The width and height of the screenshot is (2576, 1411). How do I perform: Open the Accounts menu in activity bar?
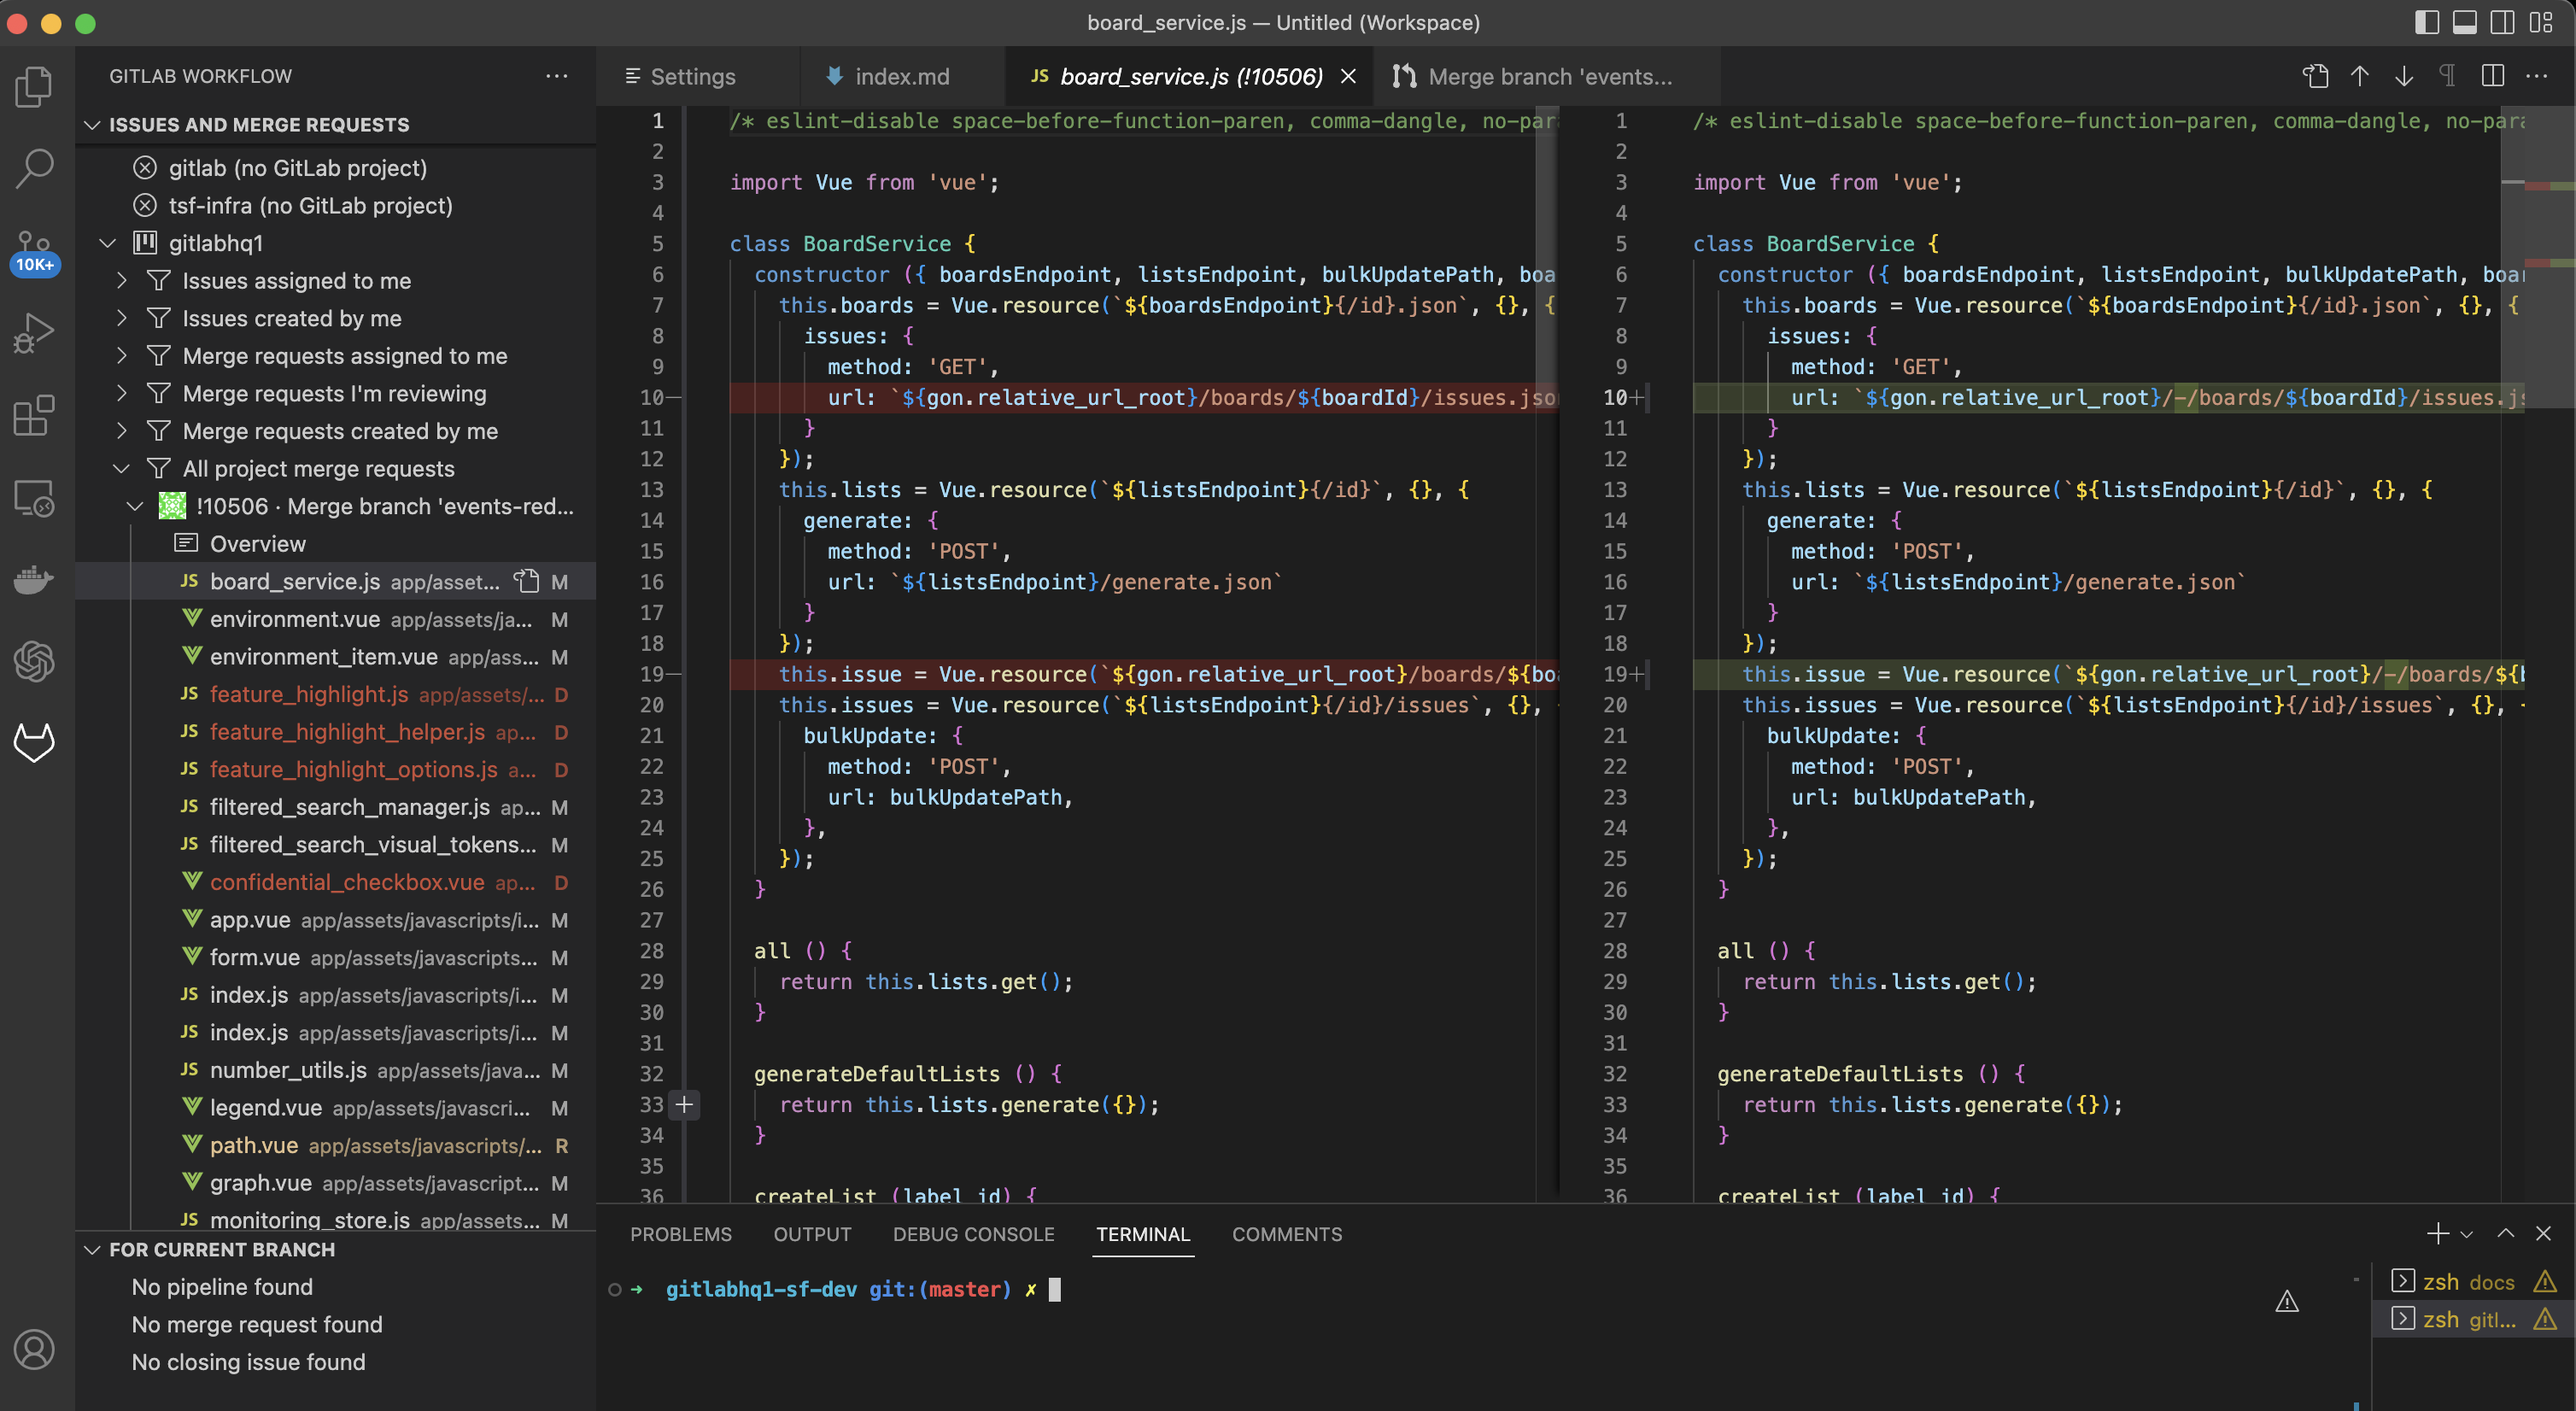[x=35, y=1349]
